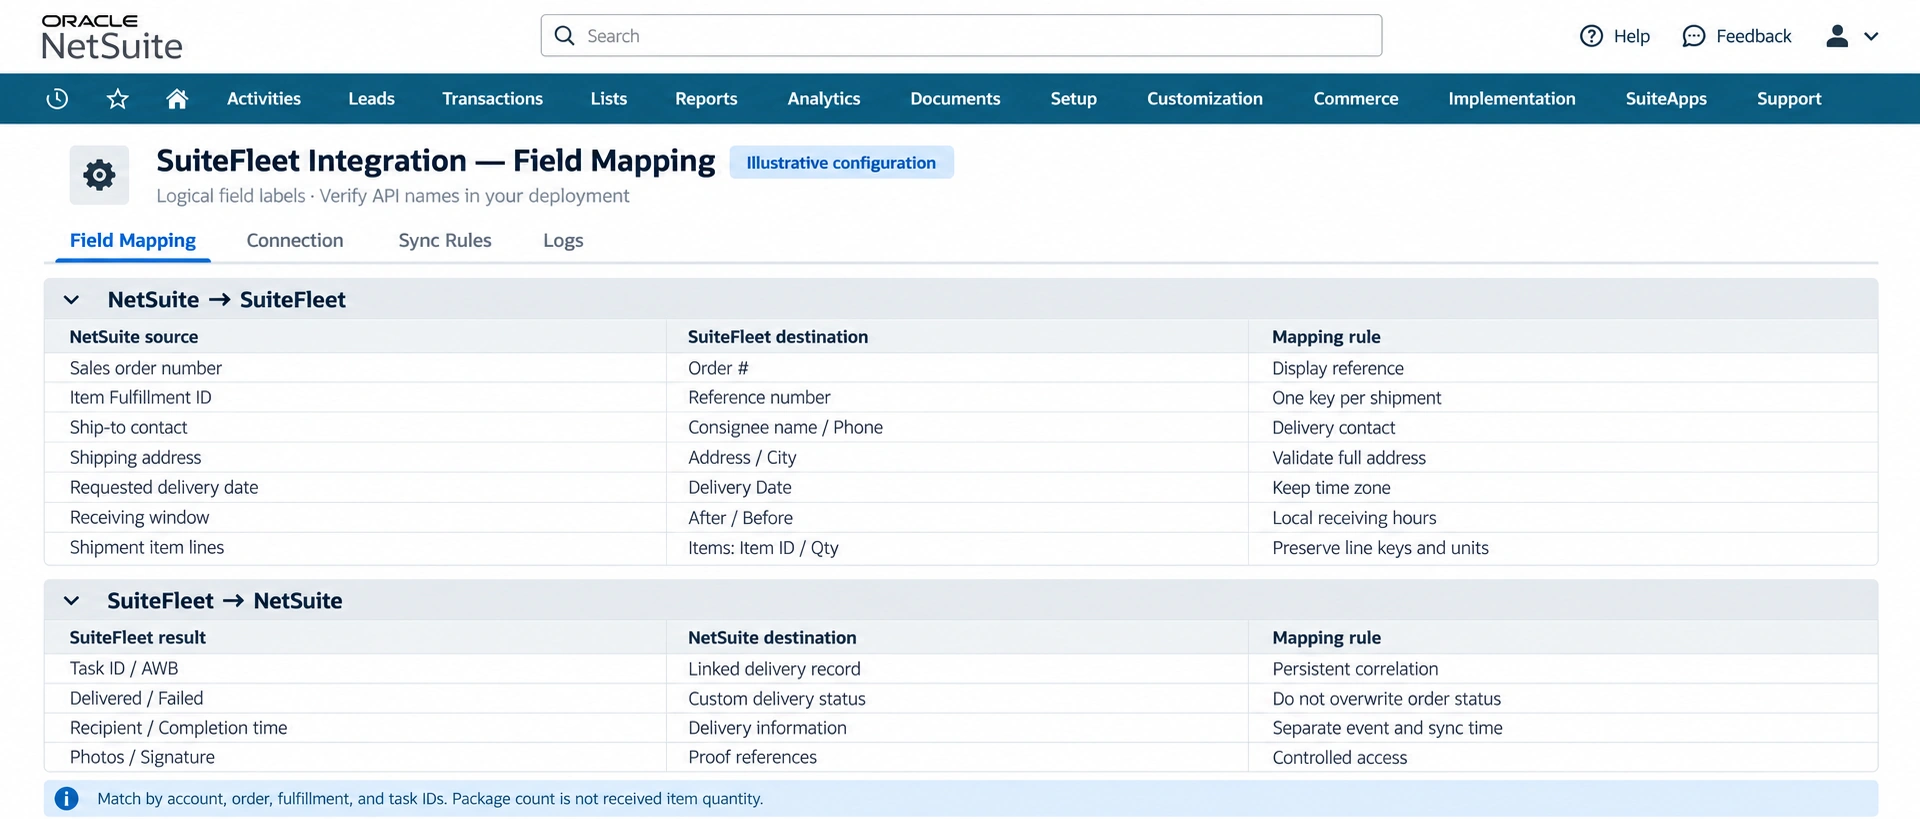Open the Shortcuts star icon

tap(118, 98)
